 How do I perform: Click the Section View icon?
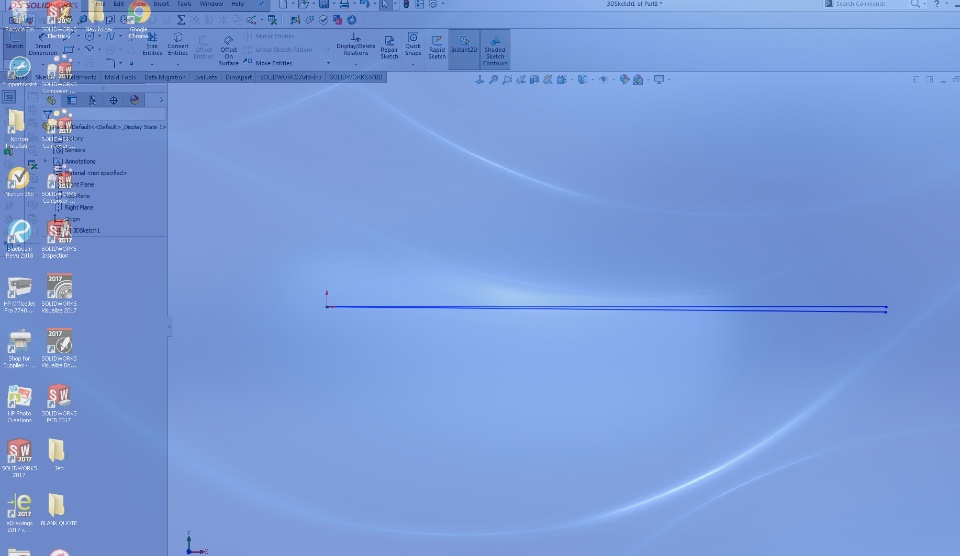[x=534, y=80]
